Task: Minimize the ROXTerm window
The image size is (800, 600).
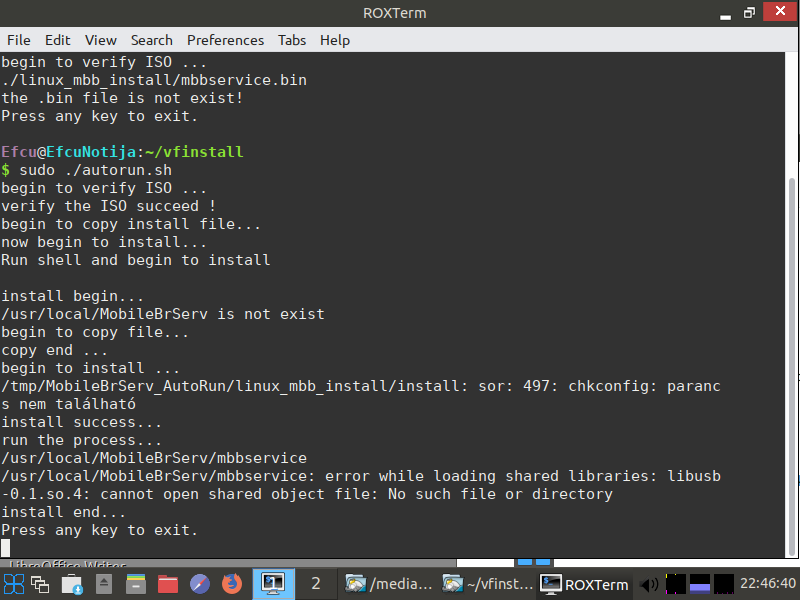Action: point(725,15)
